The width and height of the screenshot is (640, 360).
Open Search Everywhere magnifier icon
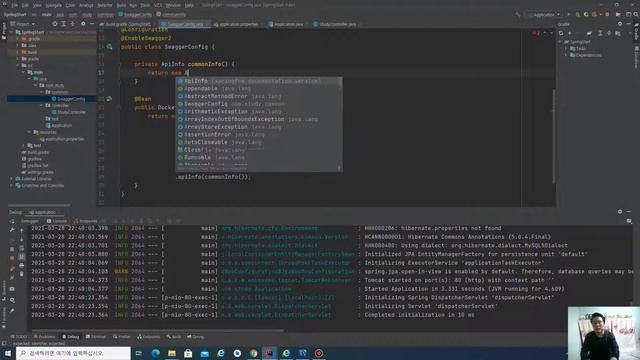[636, 15]
